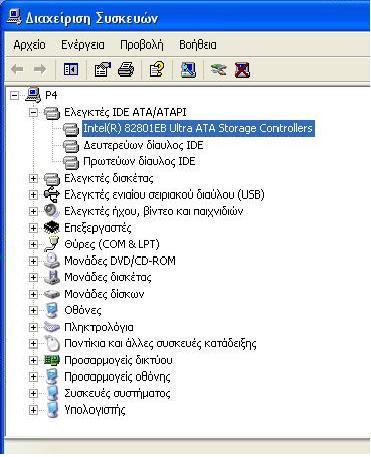
Task: Click the display adapters icon
Action: [x=52, y=377]
